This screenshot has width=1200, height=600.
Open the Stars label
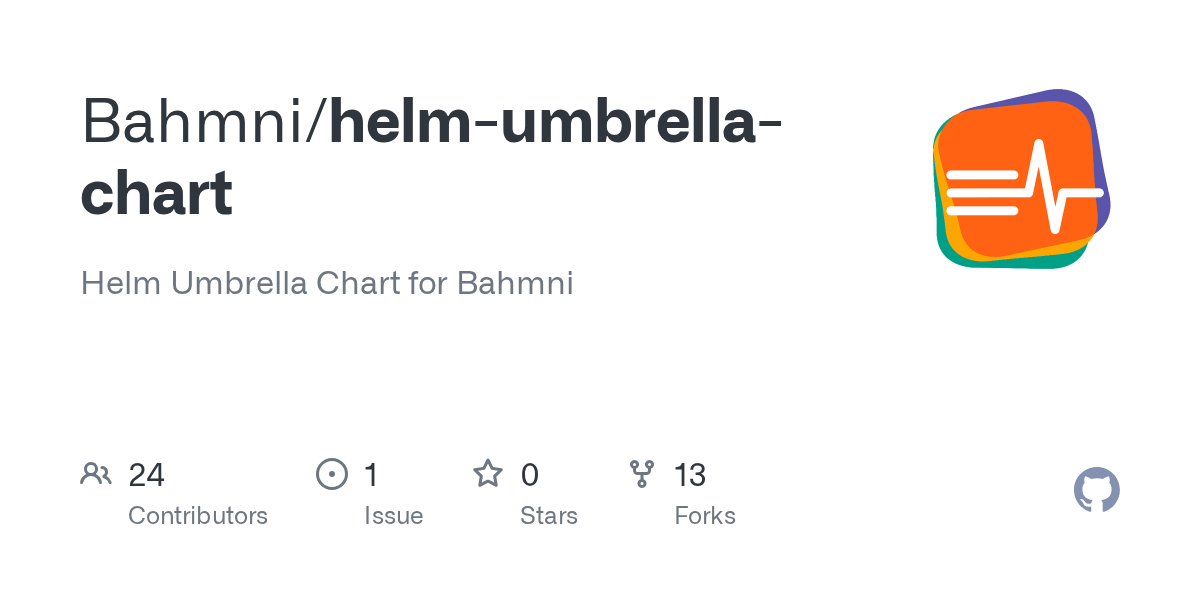(x=549, y=516)
